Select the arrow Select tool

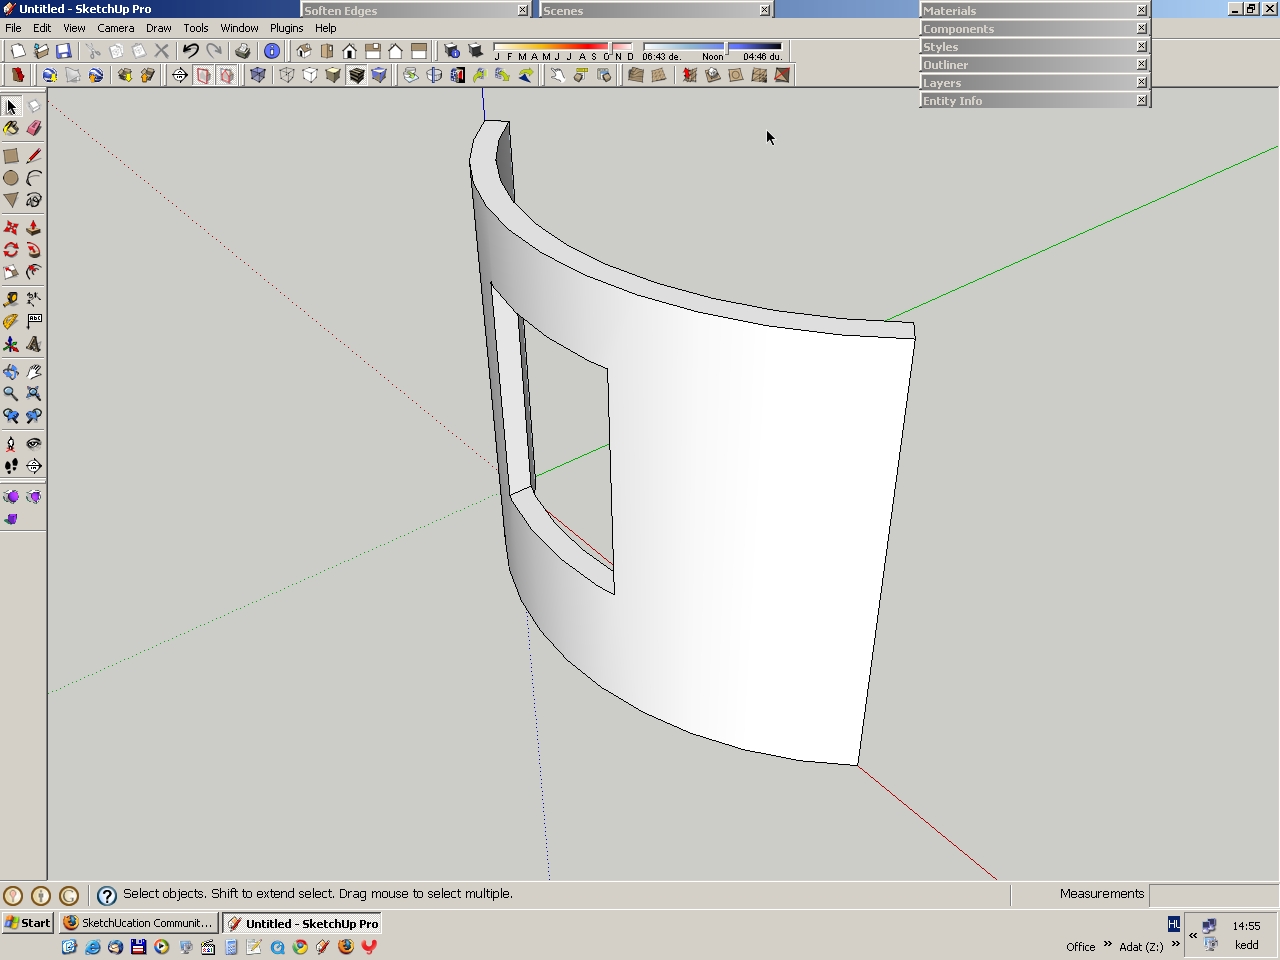coord(11,106)
